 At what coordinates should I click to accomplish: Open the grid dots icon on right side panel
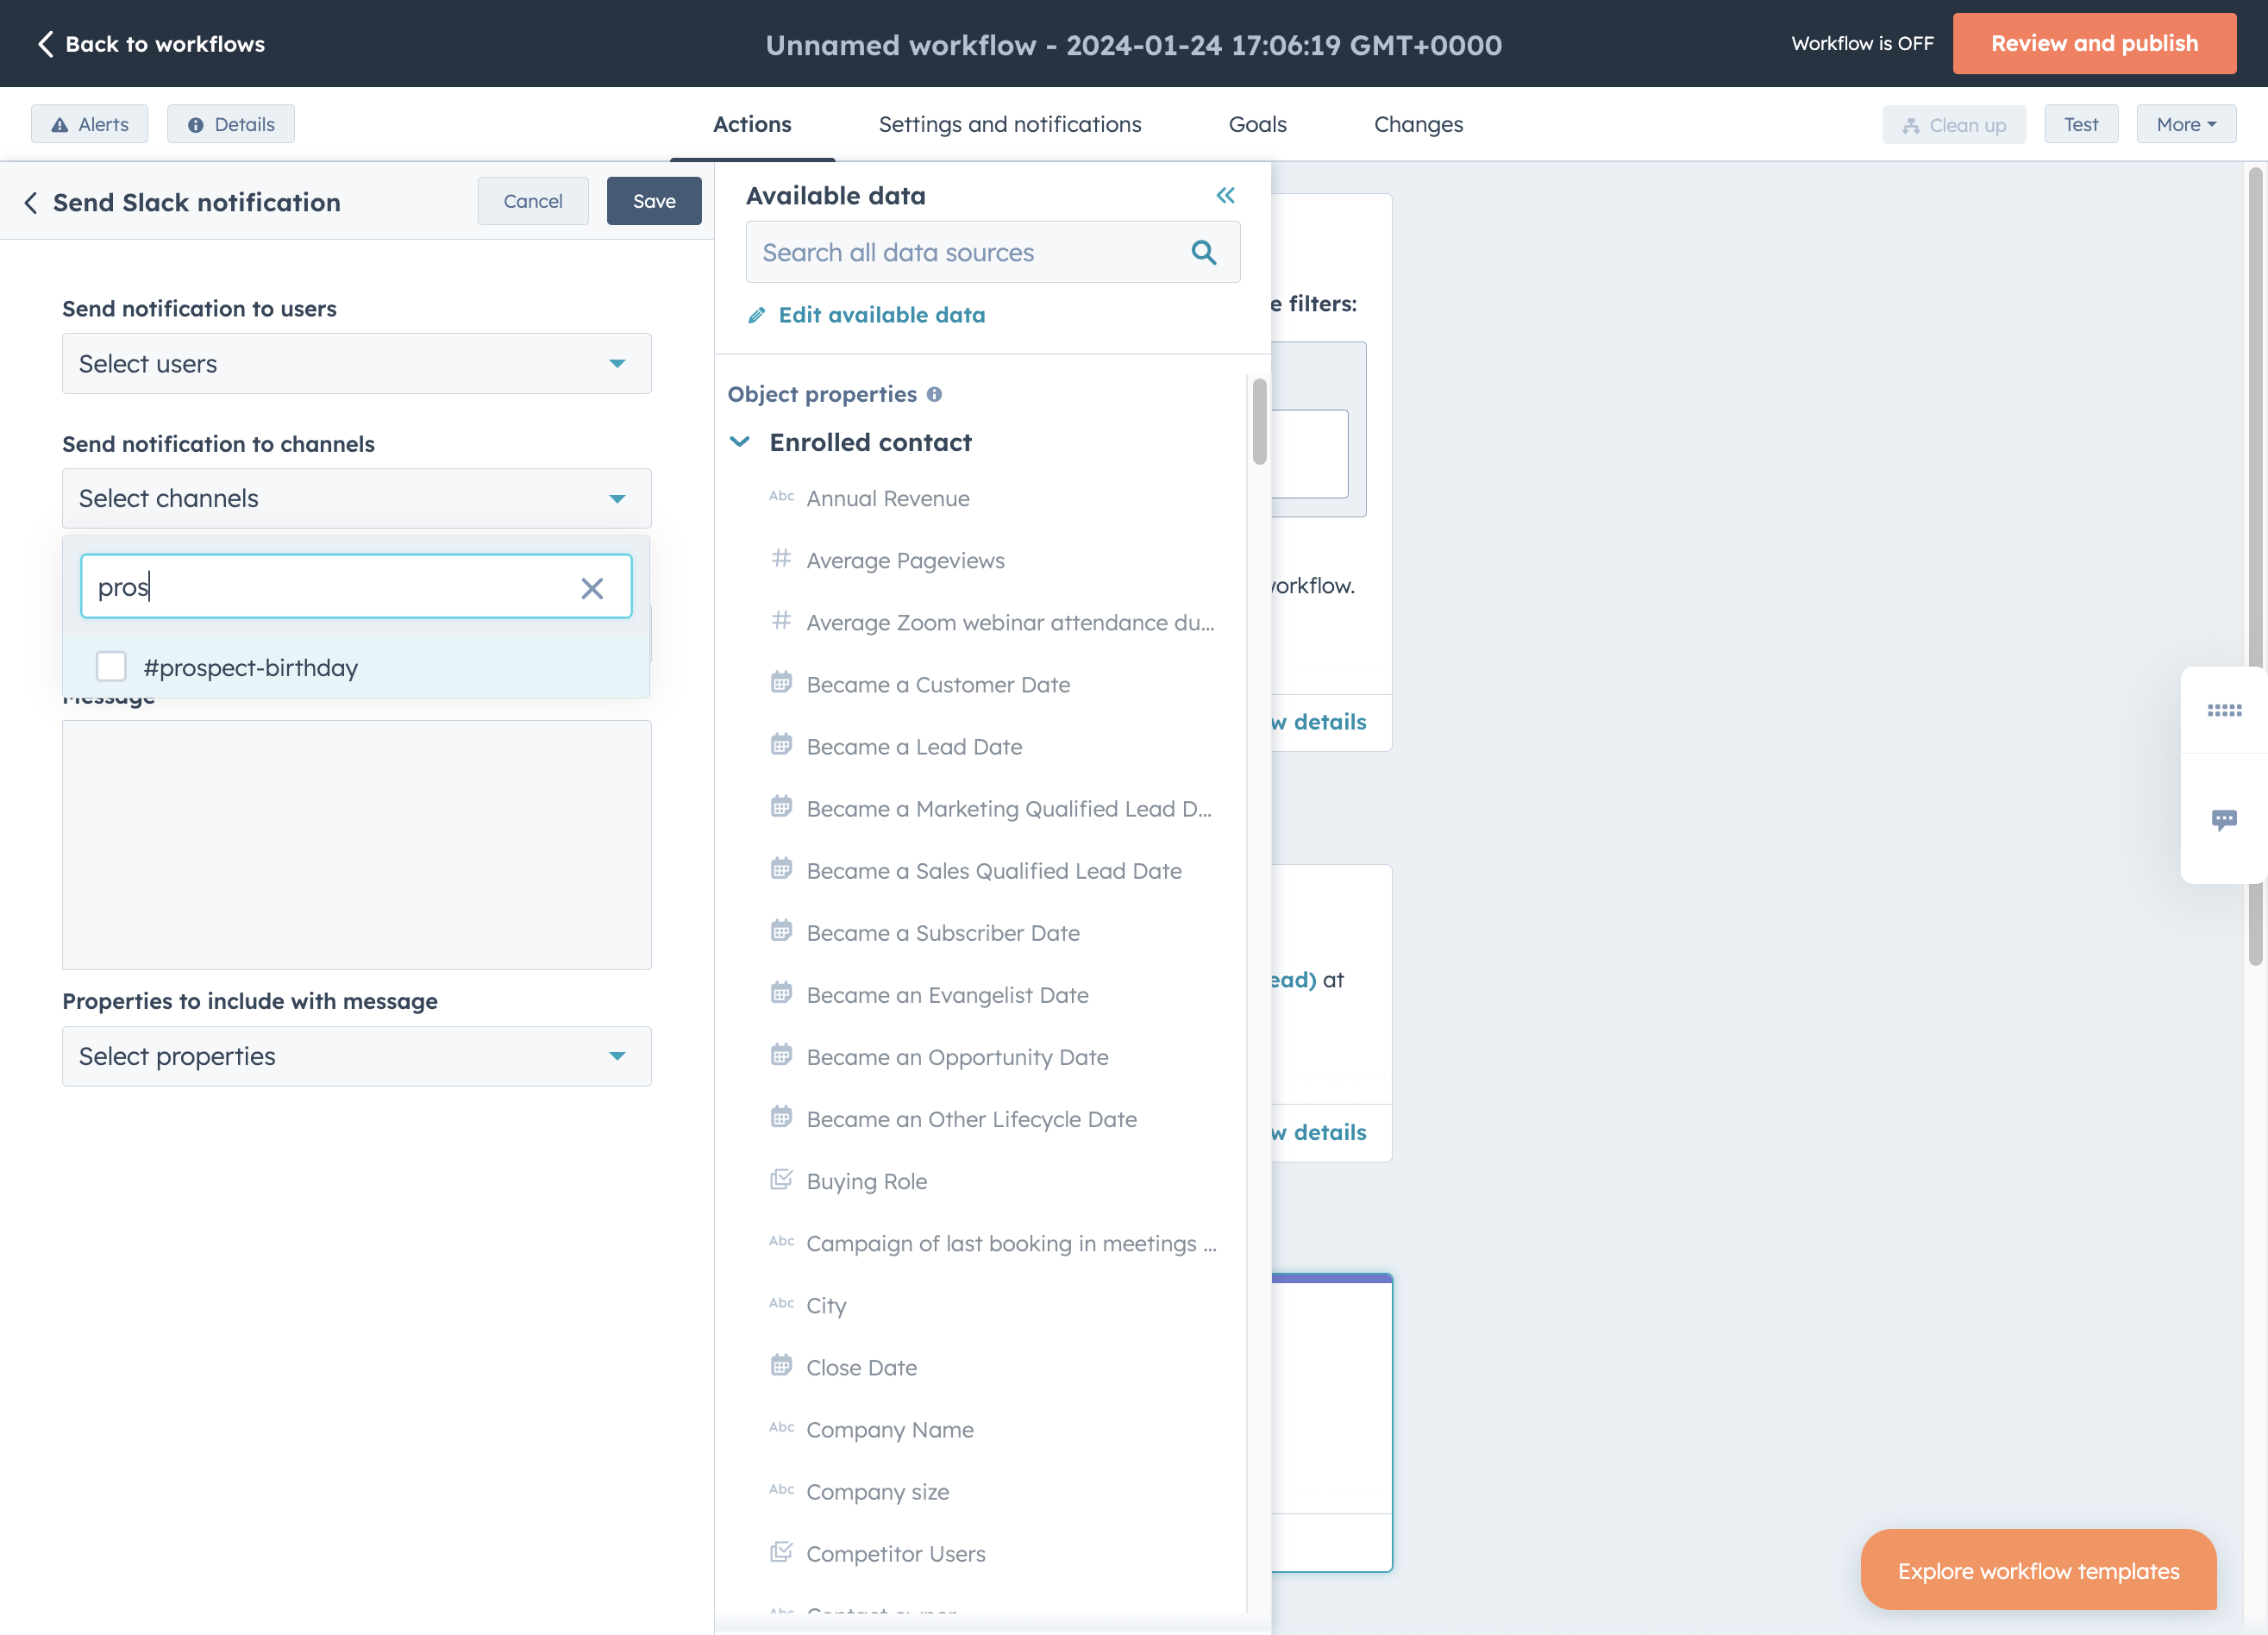[x=2224, y=710]
